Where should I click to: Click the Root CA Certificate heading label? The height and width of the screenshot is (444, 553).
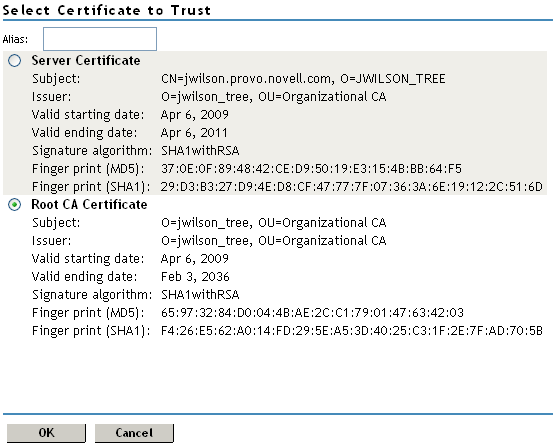(x=89, y=205)
